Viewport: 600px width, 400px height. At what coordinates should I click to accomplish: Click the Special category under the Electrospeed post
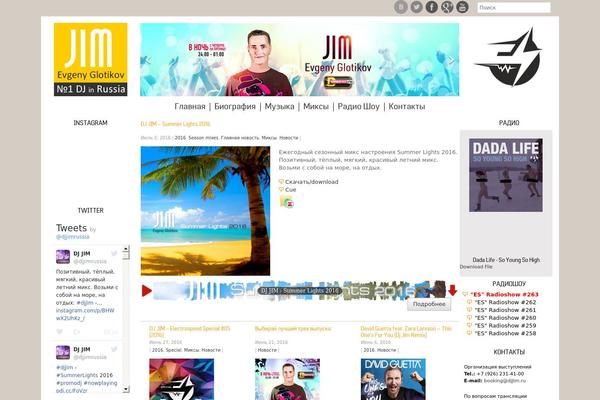point(174,350)
